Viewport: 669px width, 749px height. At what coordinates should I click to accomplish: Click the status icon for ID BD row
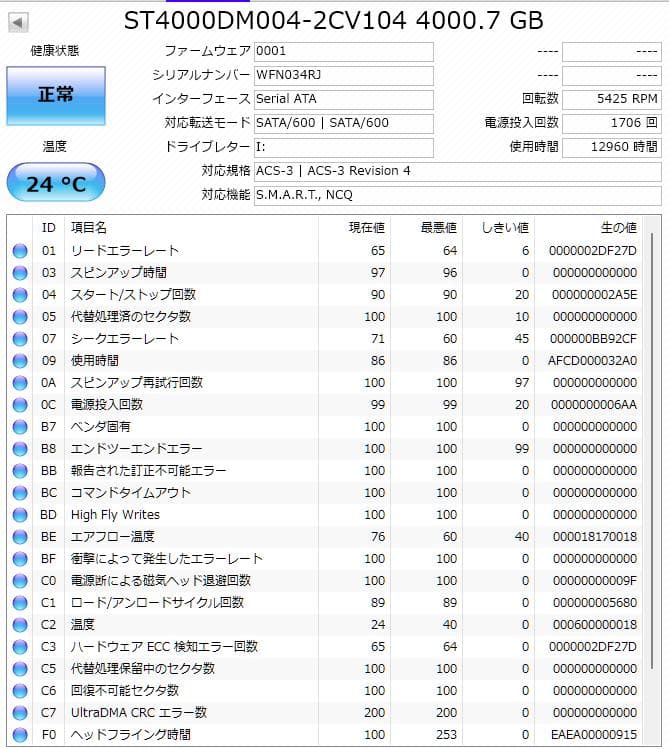pos(20,514)
